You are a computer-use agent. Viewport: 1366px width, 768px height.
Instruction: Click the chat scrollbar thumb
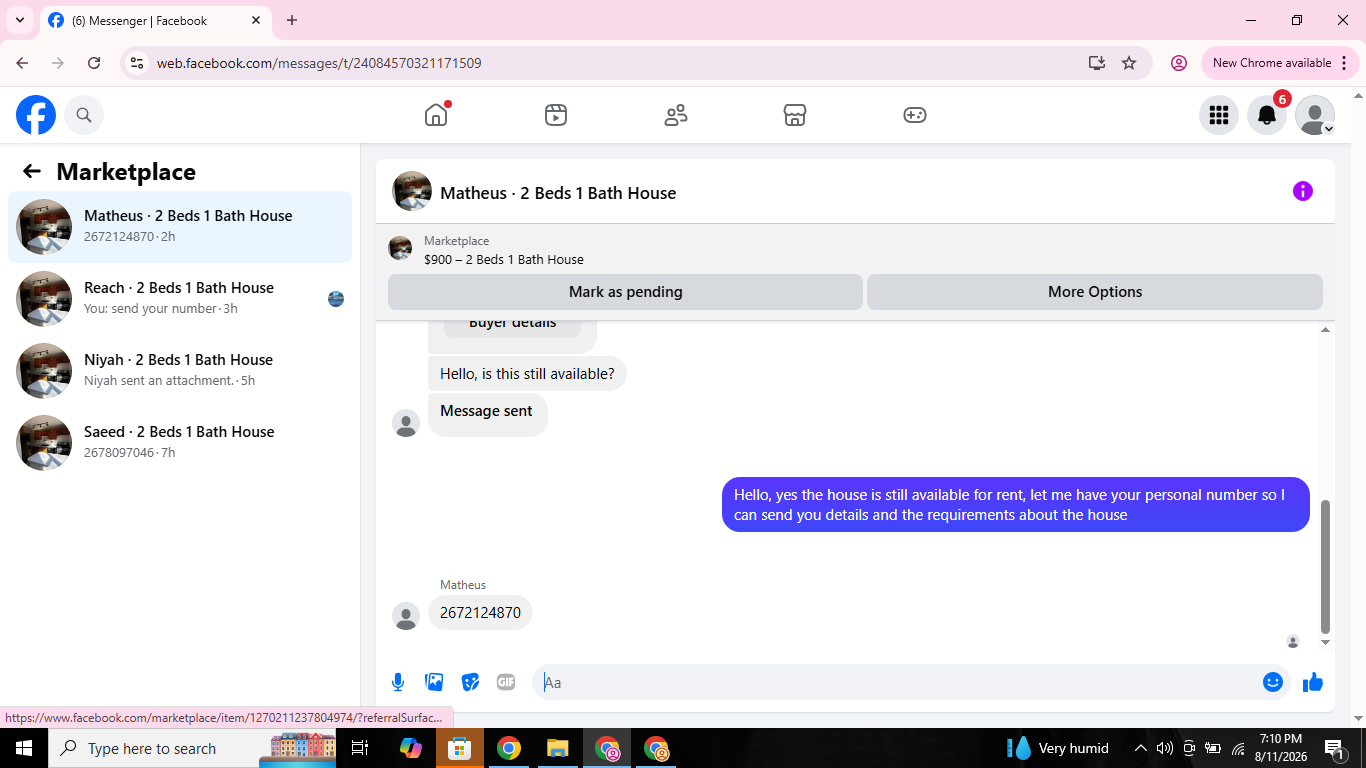click(1325, 566)
